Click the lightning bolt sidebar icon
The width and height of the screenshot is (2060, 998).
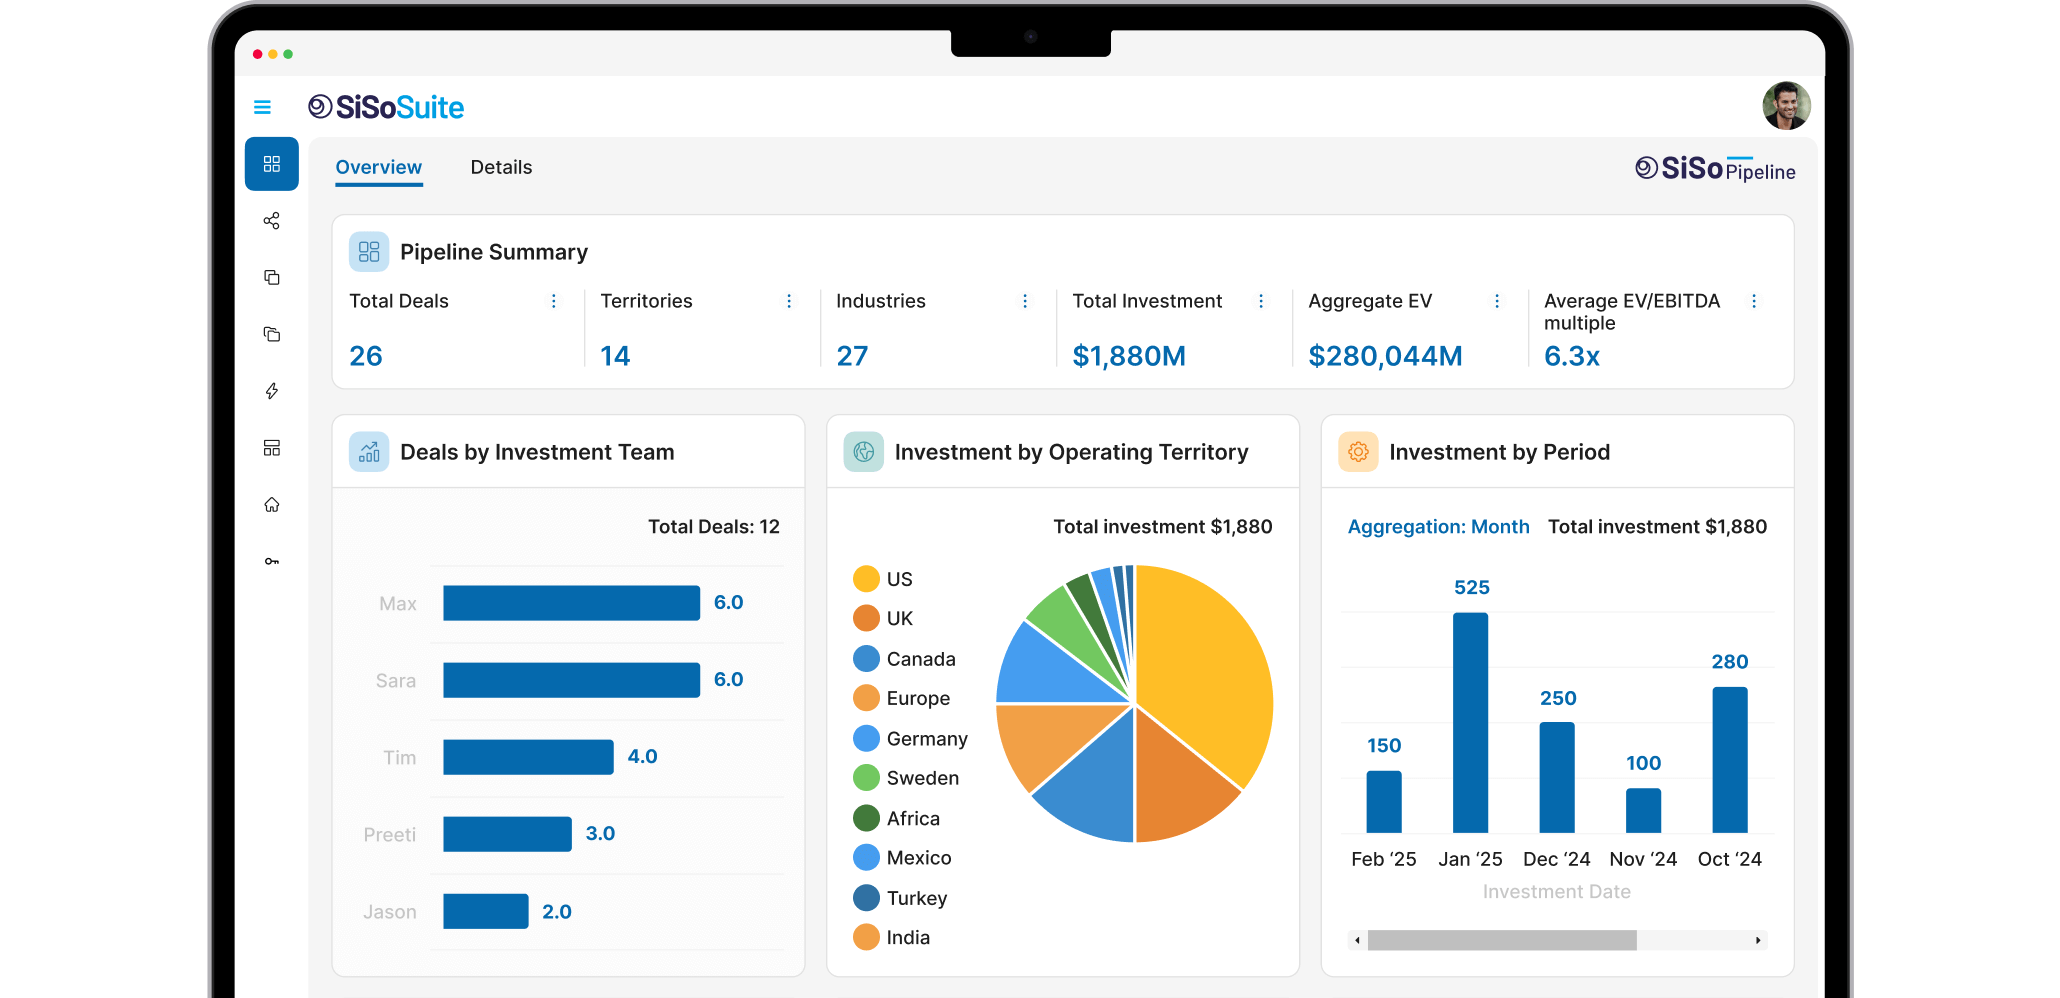click(272, 391)
